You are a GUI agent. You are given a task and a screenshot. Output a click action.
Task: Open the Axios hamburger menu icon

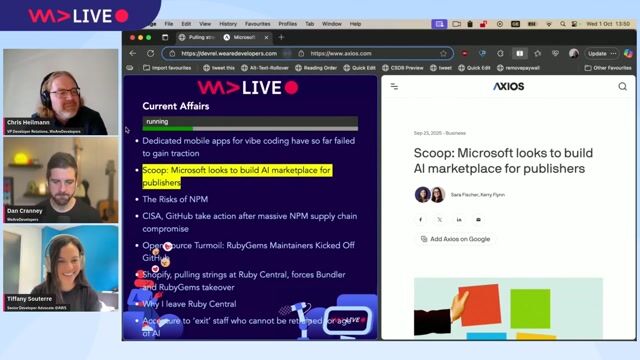click(394, 87)
